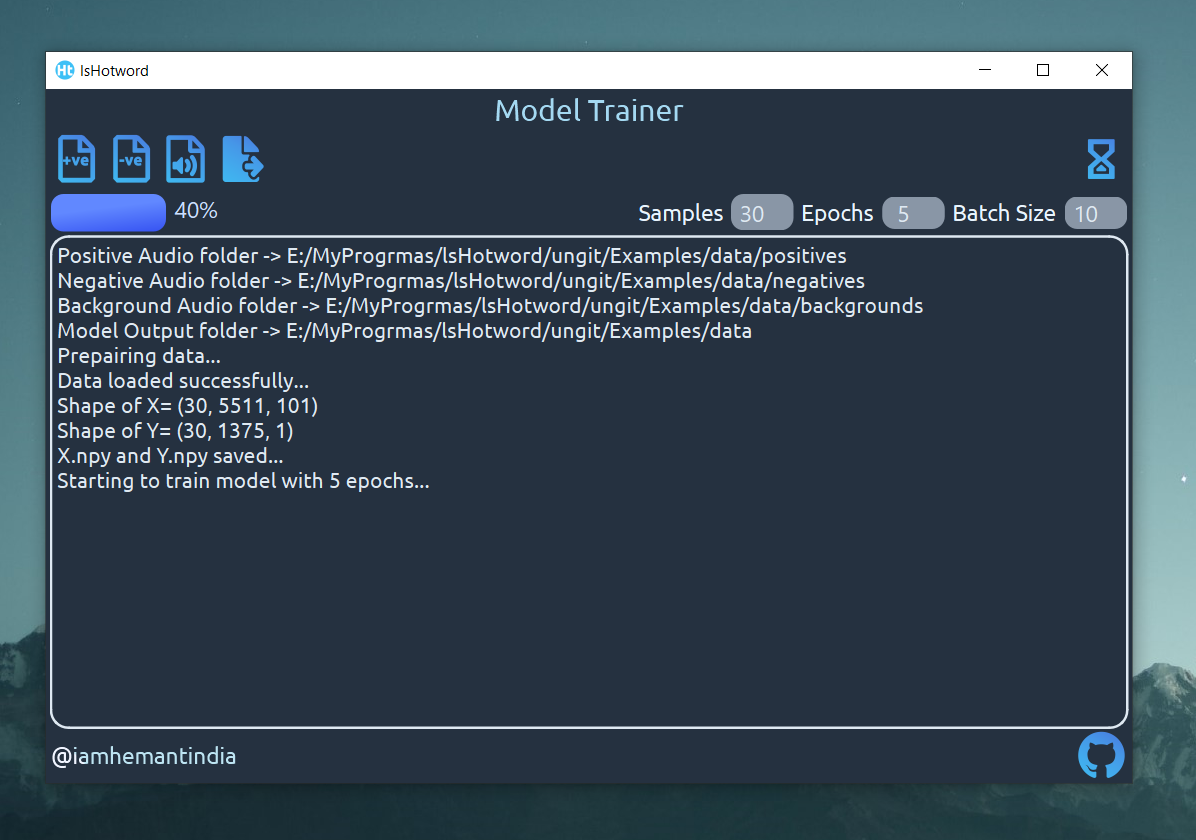This screenshot has height=840, width=1196.
Task: Click the Batch Size field showing 10
Action: [1095, 213]
